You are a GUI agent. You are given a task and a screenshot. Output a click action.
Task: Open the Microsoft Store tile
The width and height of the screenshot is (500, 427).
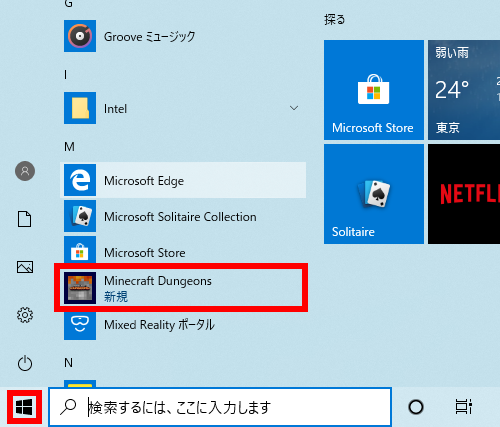[x=374, y=90]
